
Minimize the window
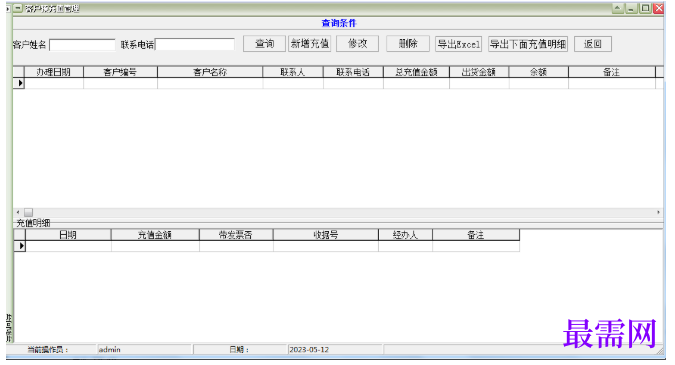click(x=632, y=8)
